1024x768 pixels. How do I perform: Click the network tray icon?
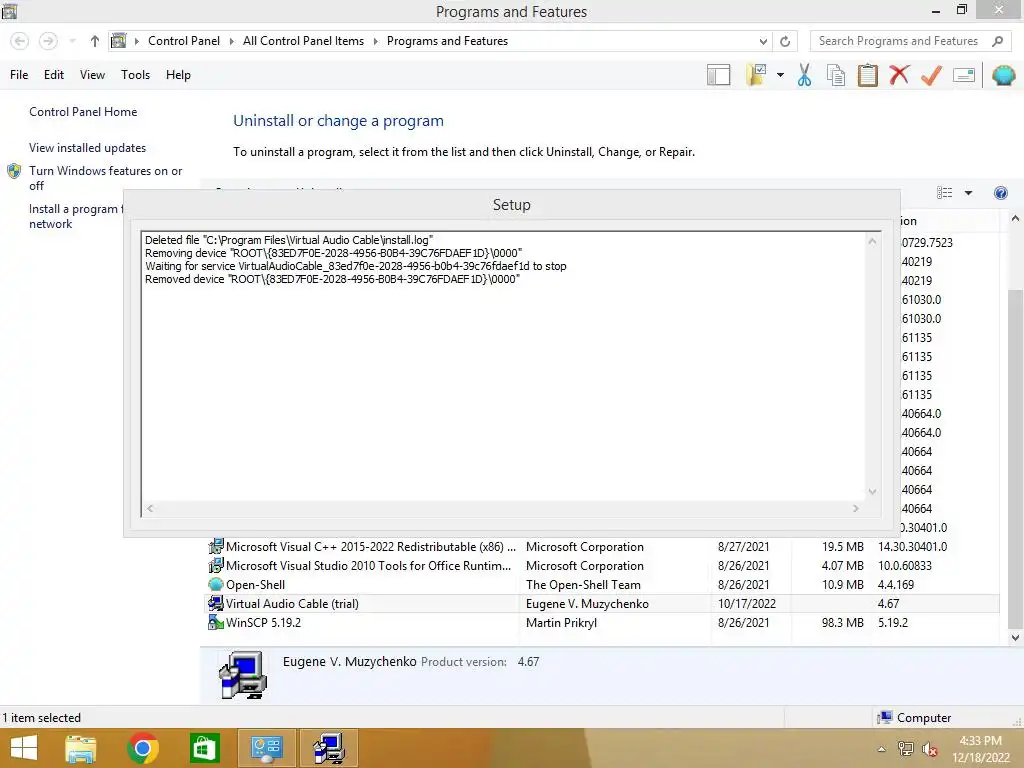[x=905, y=749]
